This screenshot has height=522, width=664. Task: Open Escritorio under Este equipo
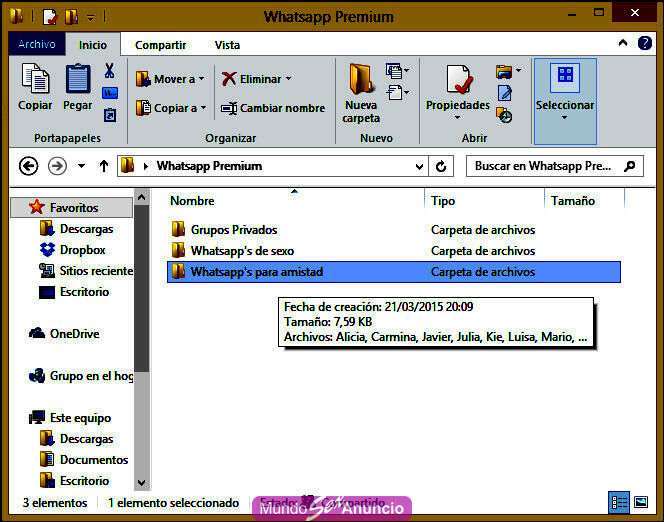75,481
